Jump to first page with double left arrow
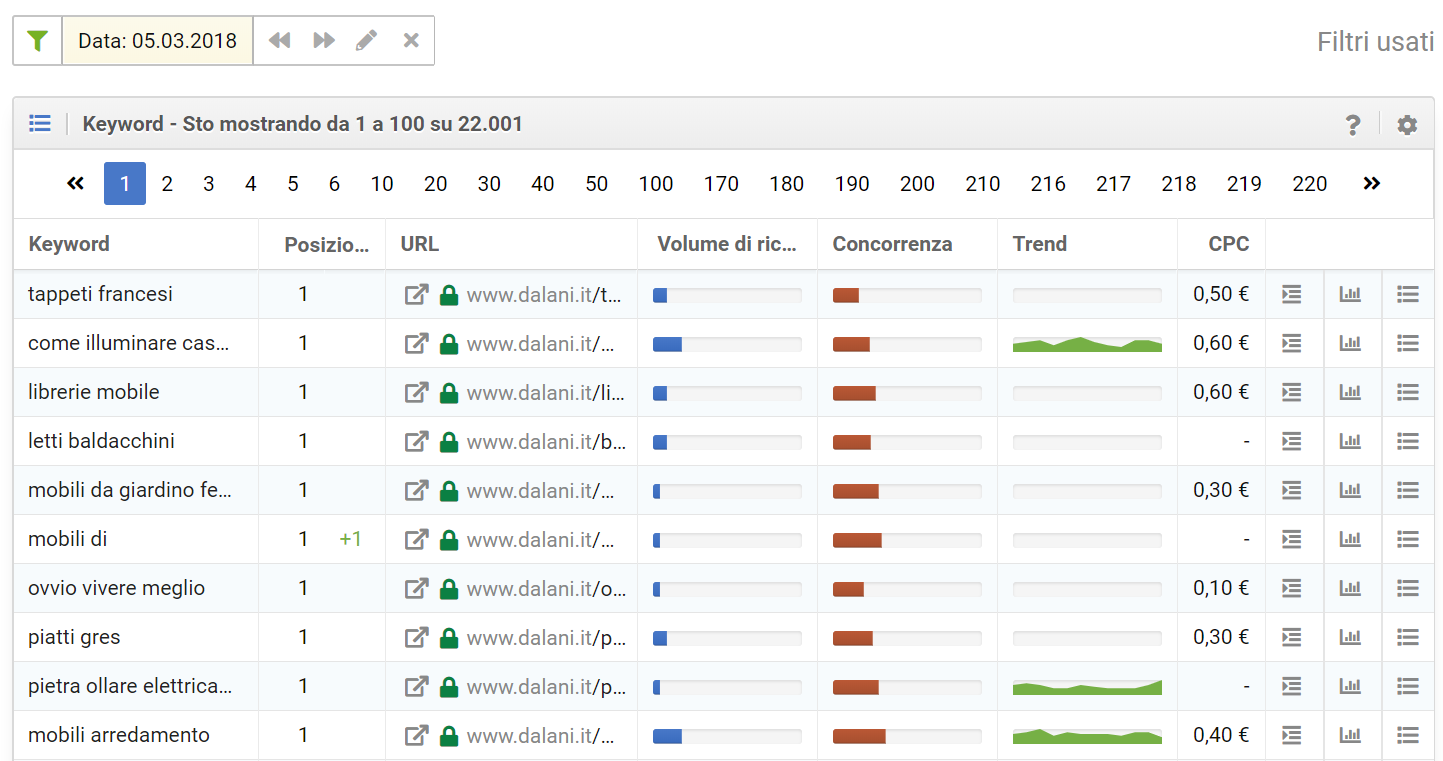The width and height of the screenshot is (1443, 761). pyautogui.click(x=75, y=184)
